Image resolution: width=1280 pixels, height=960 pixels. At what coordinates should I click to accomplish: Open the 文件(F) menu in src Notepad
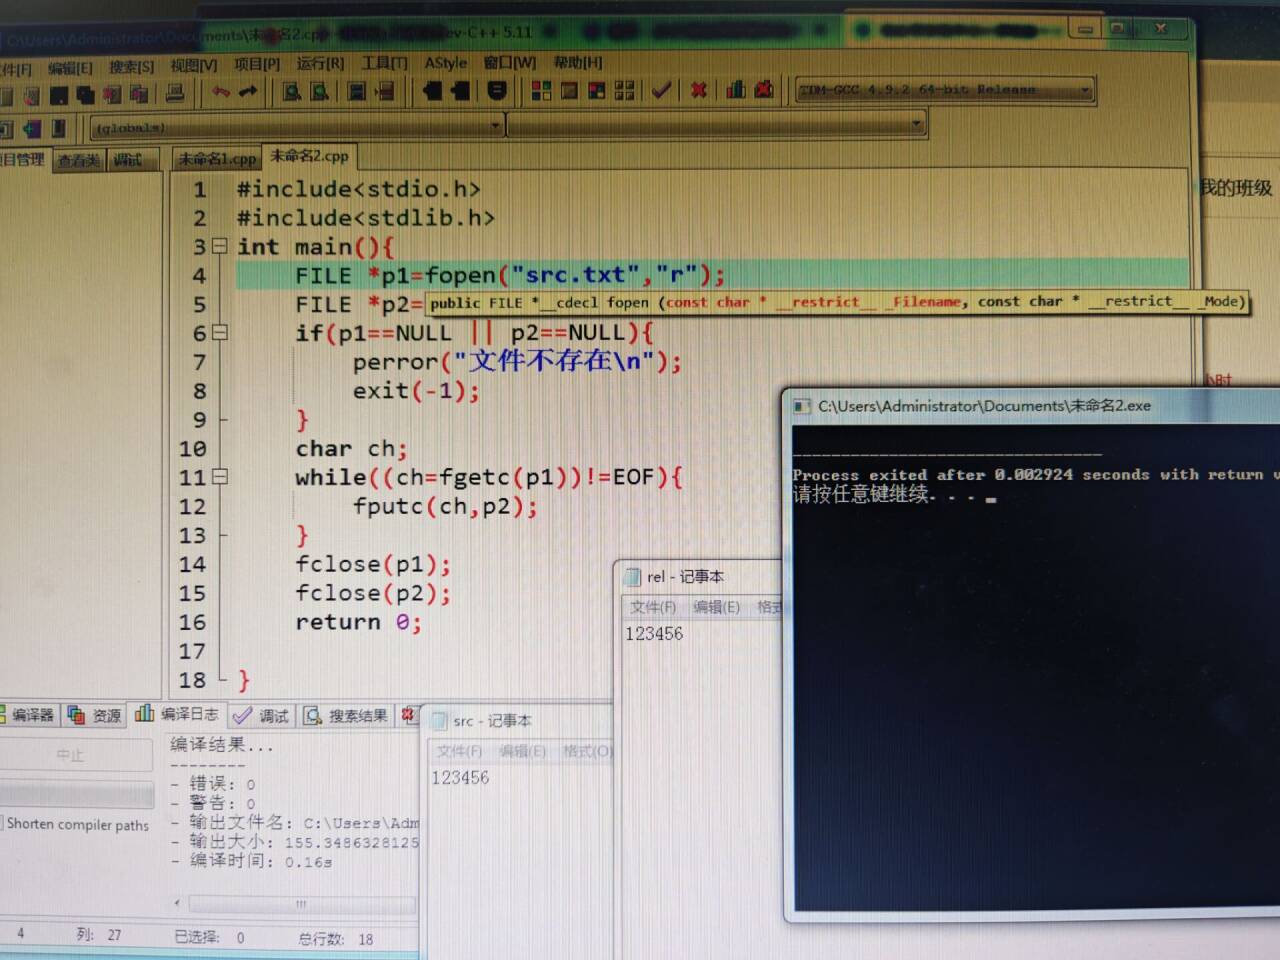pos(458,751)
